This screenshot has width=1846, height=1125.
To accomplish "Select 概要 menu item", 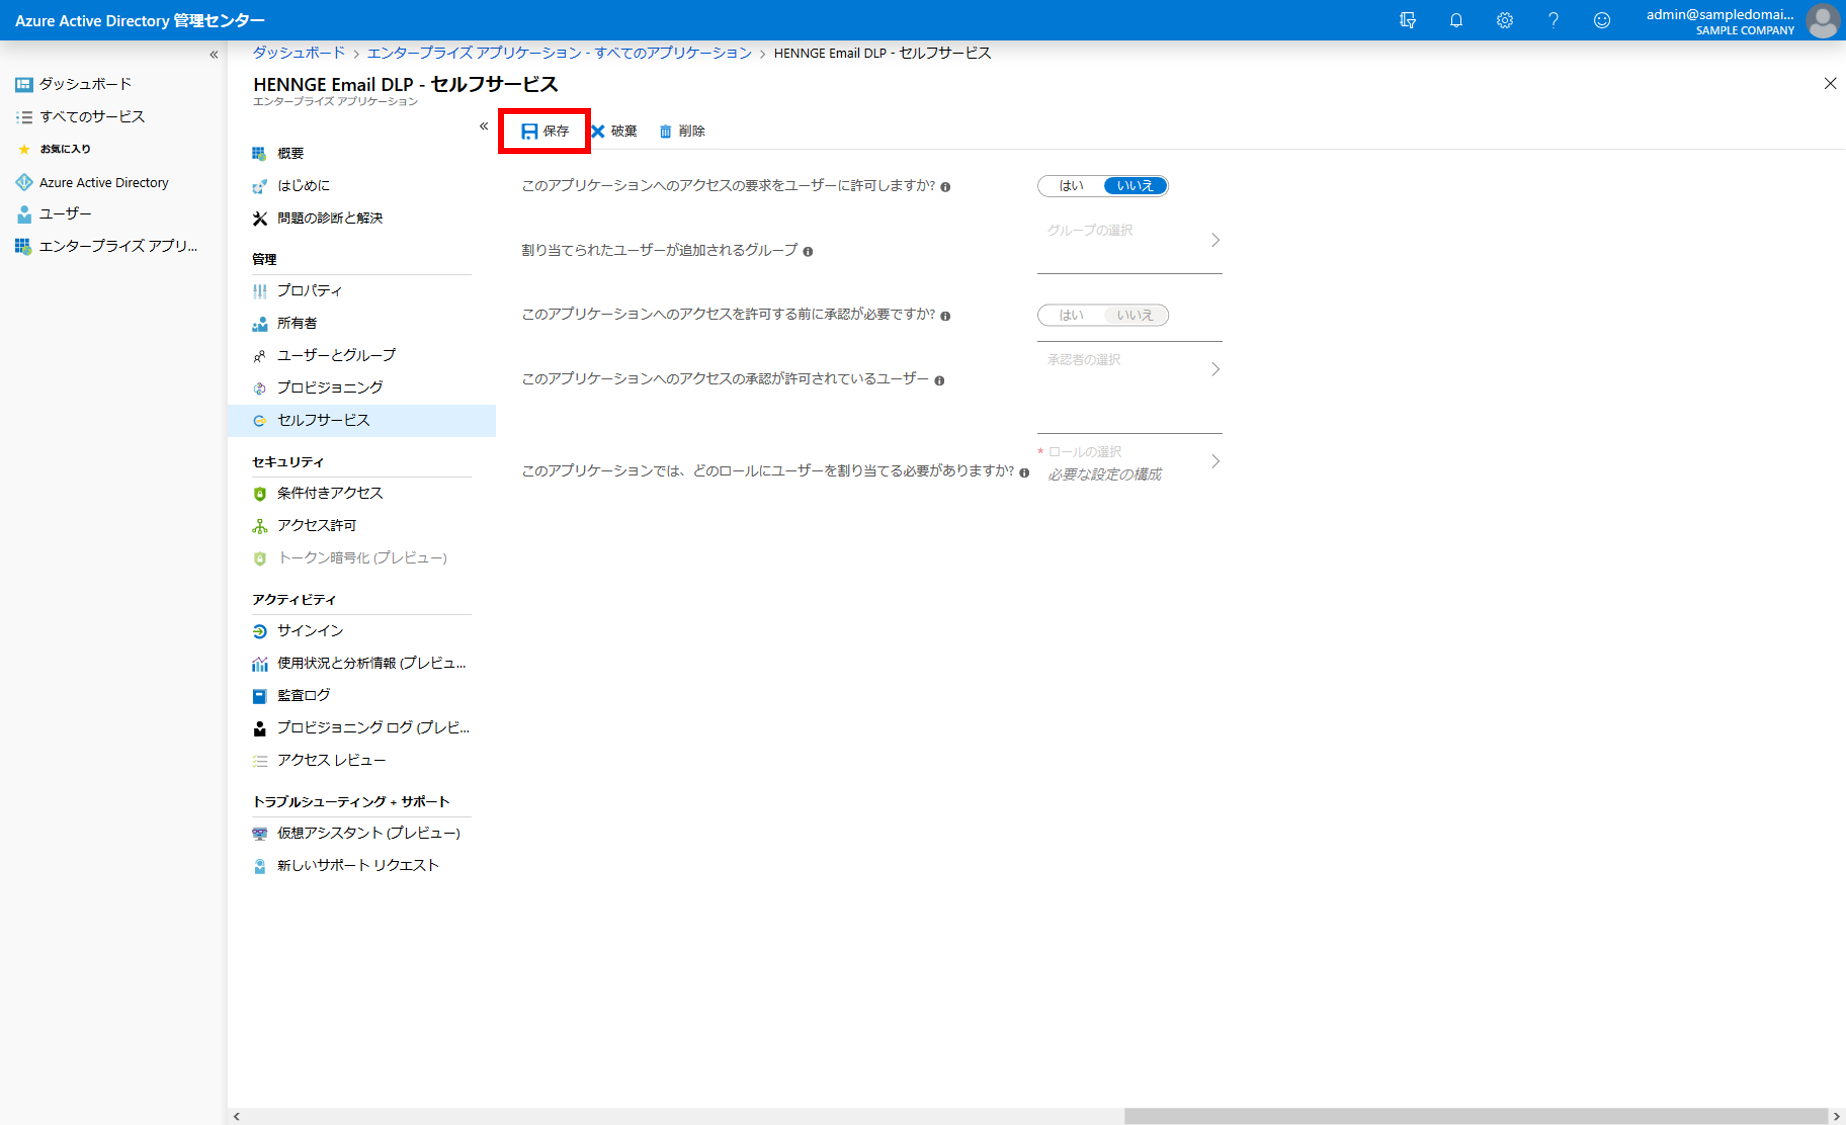I will point(290,153).
